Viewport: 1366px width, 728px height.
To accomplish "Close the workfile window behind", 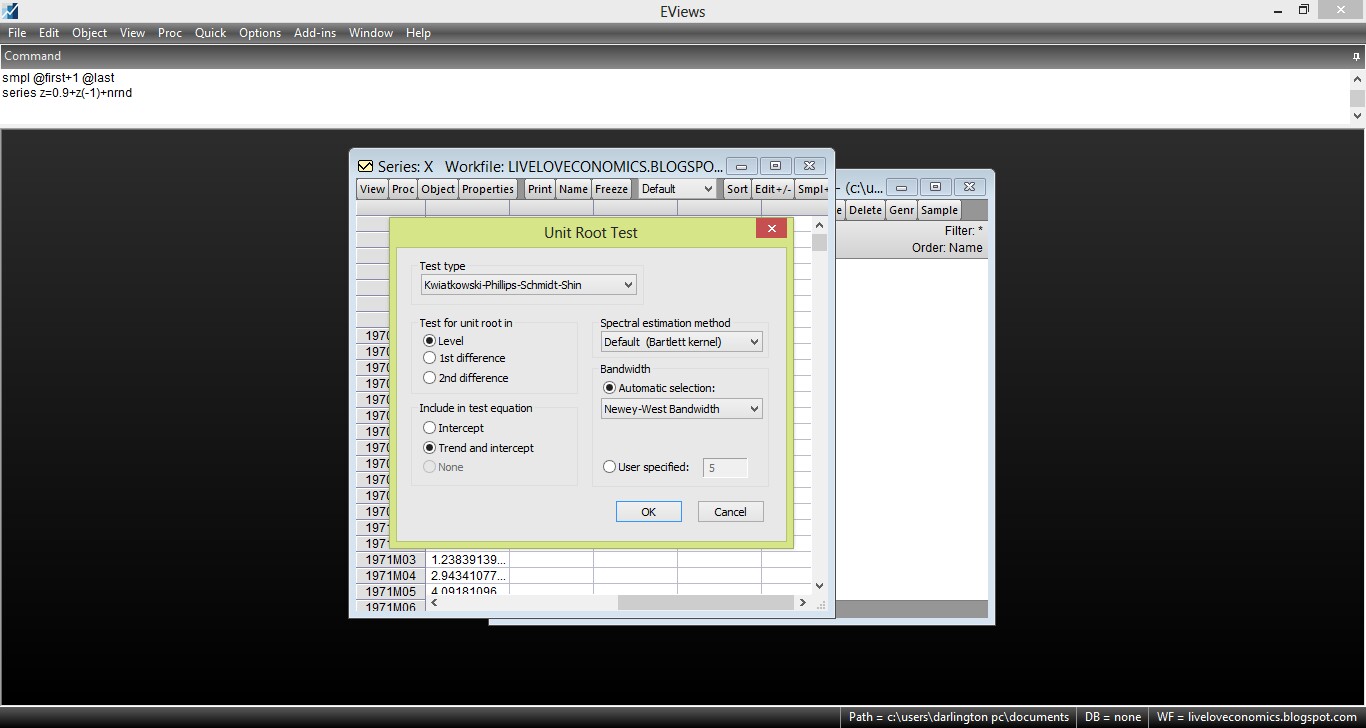I will (x=969, y=187).
